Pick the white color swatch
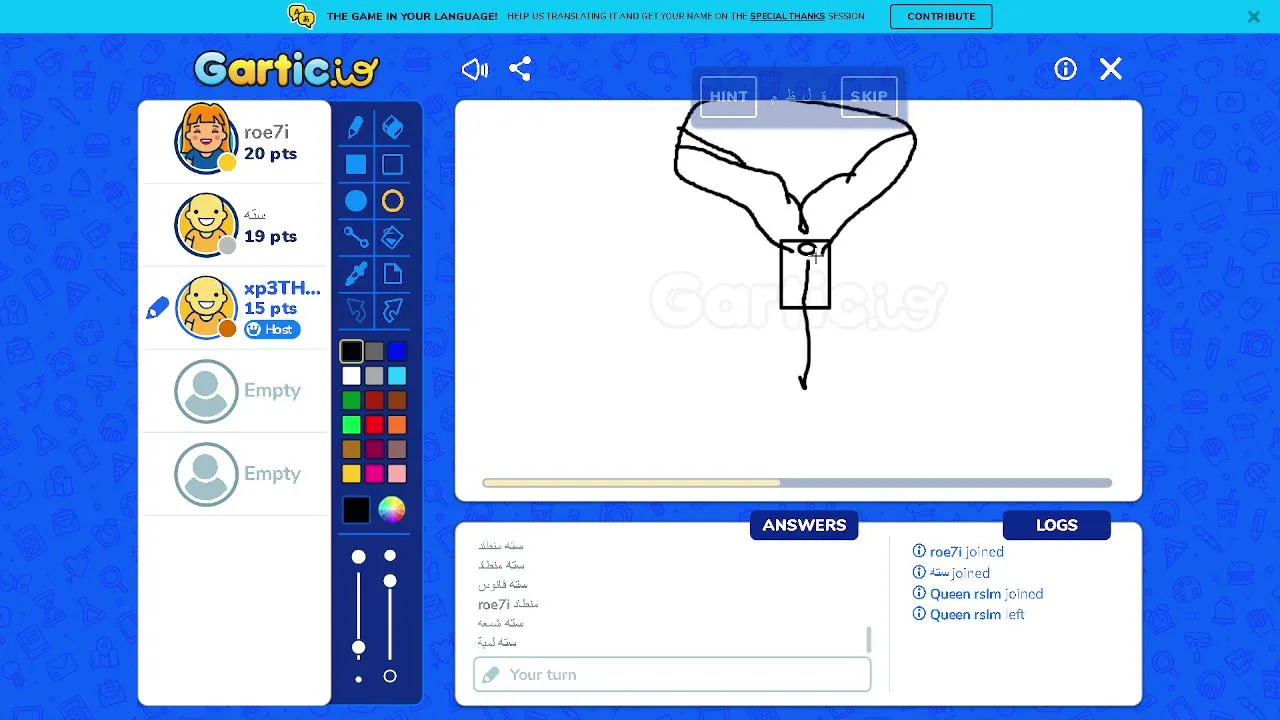 point(351,376)
